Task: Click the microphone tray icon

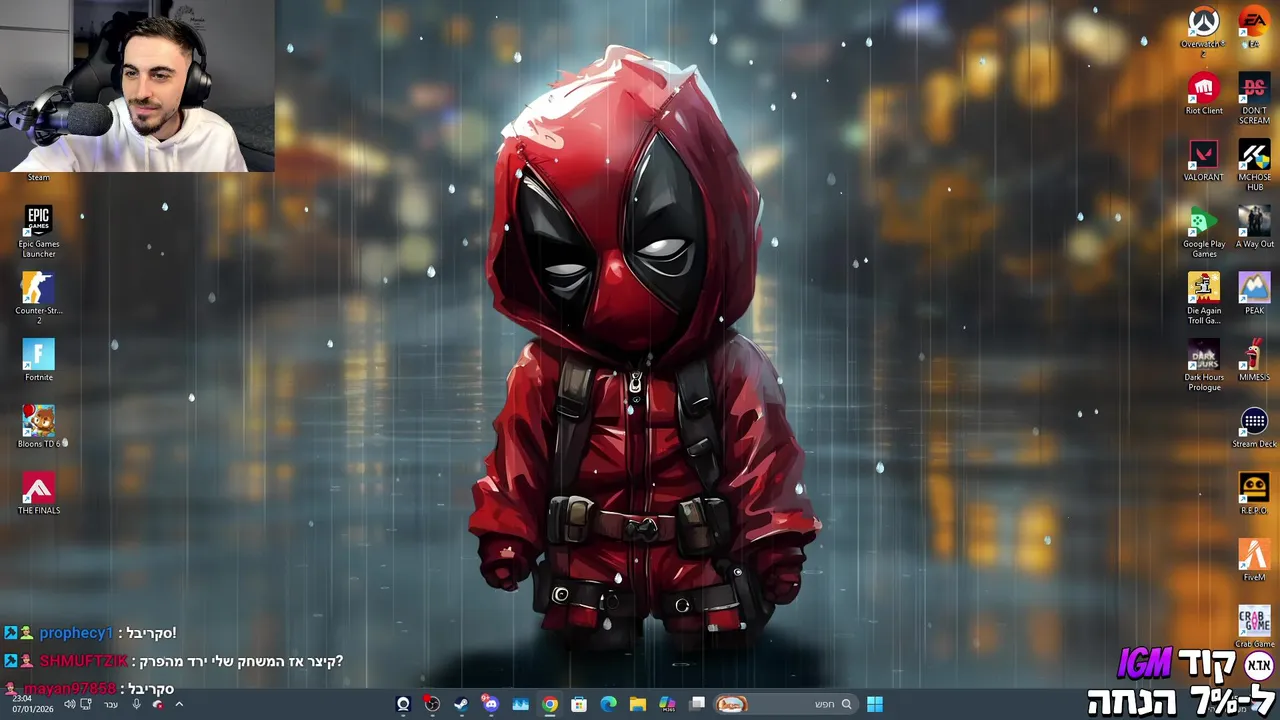Action: point(137,704)
